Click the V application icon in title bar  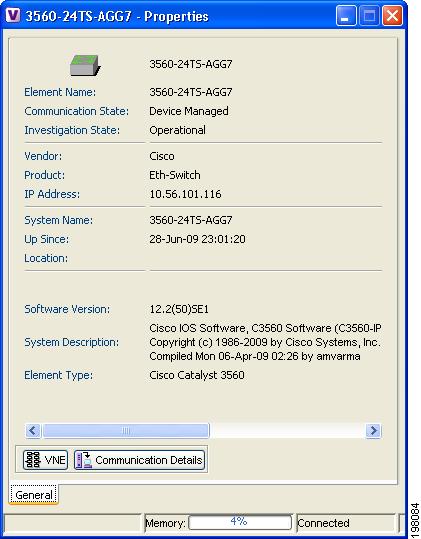point(13,15)
